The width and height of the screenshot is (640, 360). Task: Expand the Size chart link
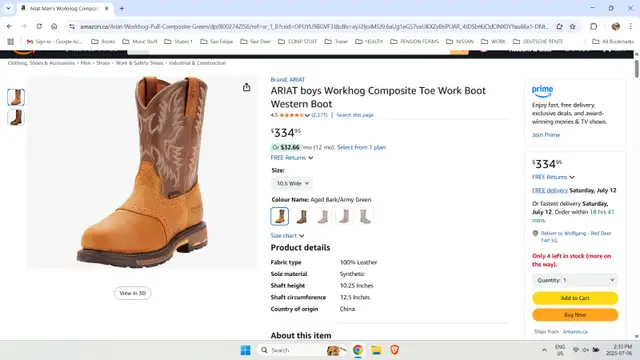coord(287,236)
